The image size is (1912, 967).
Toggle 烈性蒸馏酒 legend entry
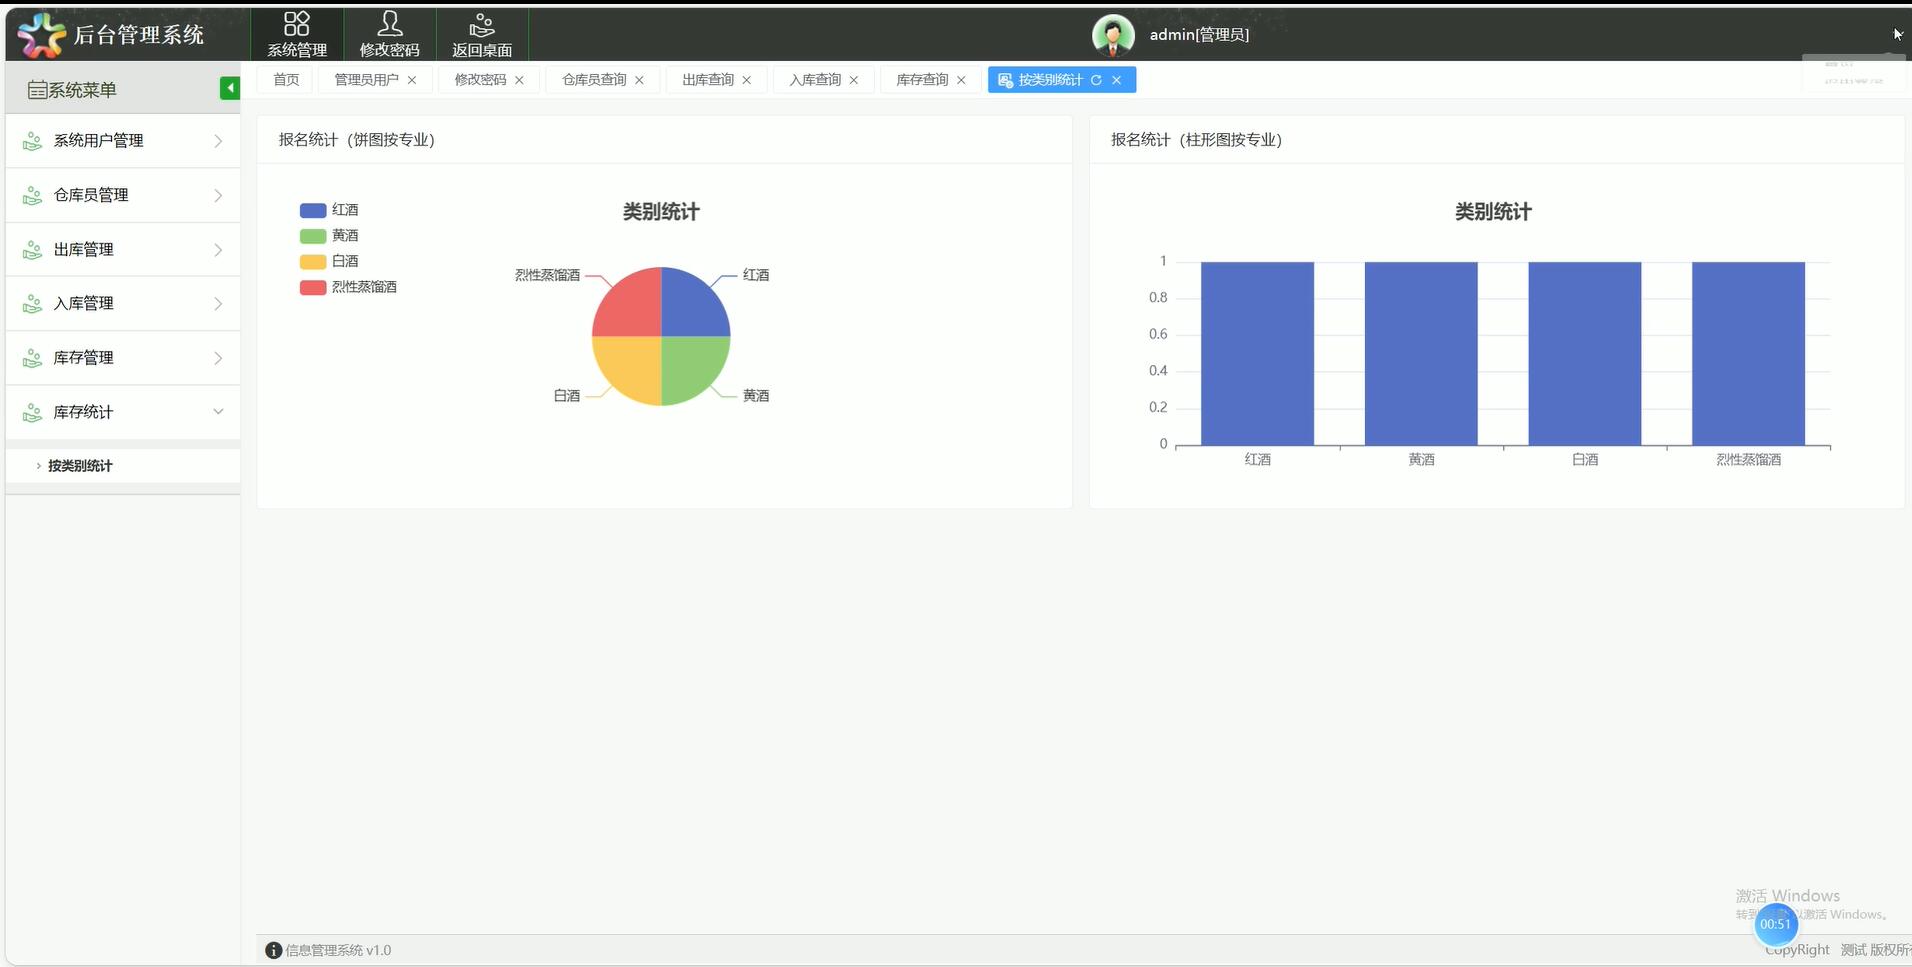[x=348, y=287]
